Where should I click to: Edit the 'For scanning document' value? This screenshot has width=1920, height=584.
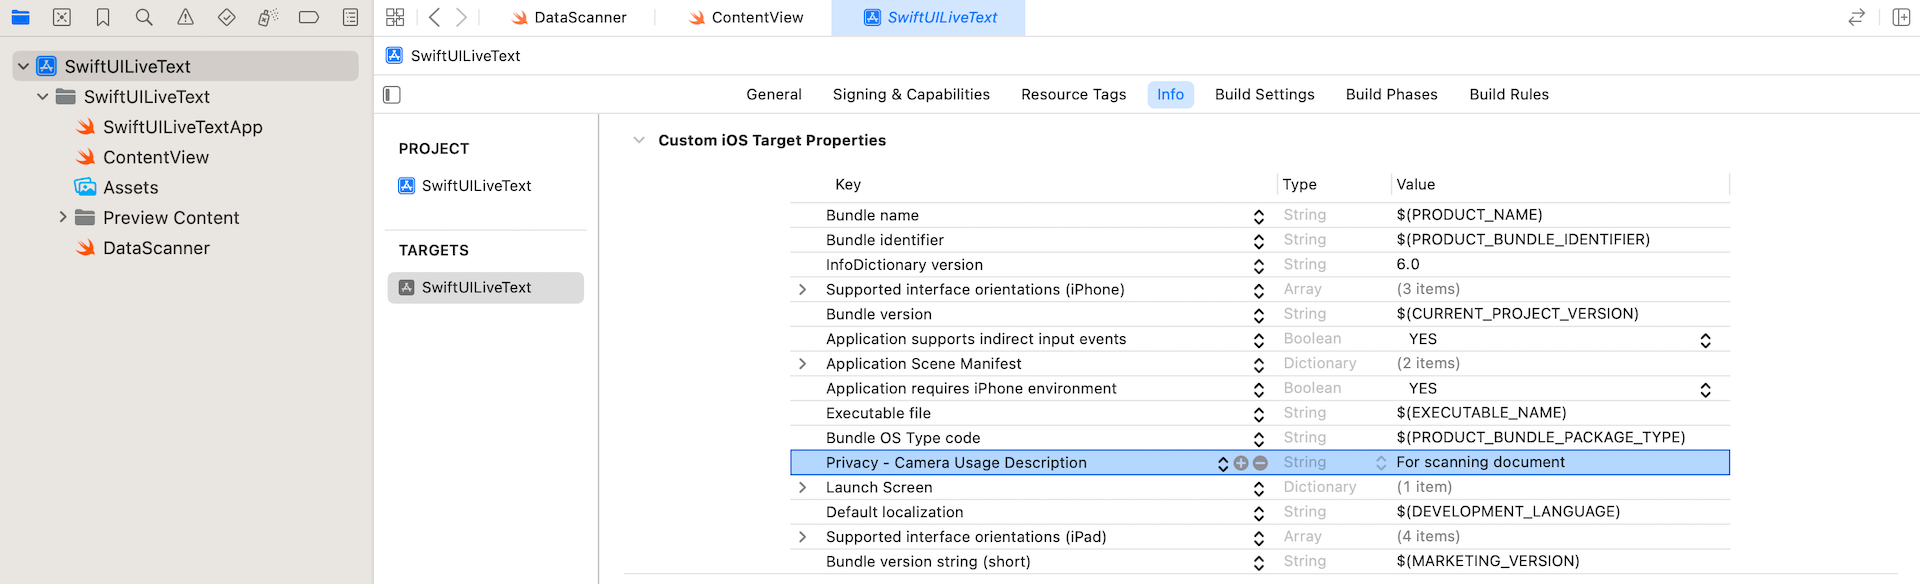[x=1480, y=463]
